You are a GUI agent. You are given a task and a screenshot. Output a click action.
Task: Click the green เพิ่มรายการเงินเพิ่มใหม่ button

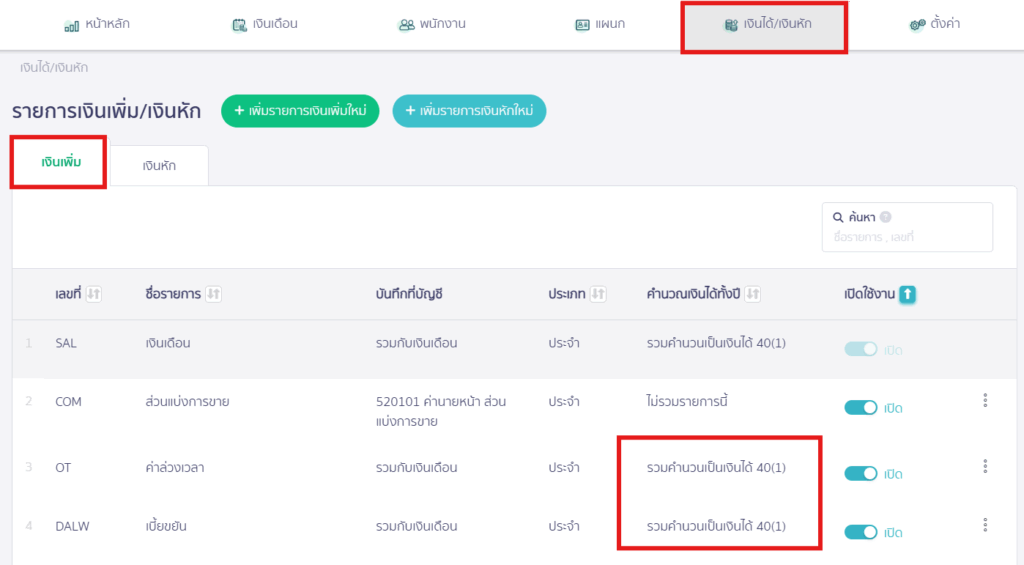click(300, 110)
